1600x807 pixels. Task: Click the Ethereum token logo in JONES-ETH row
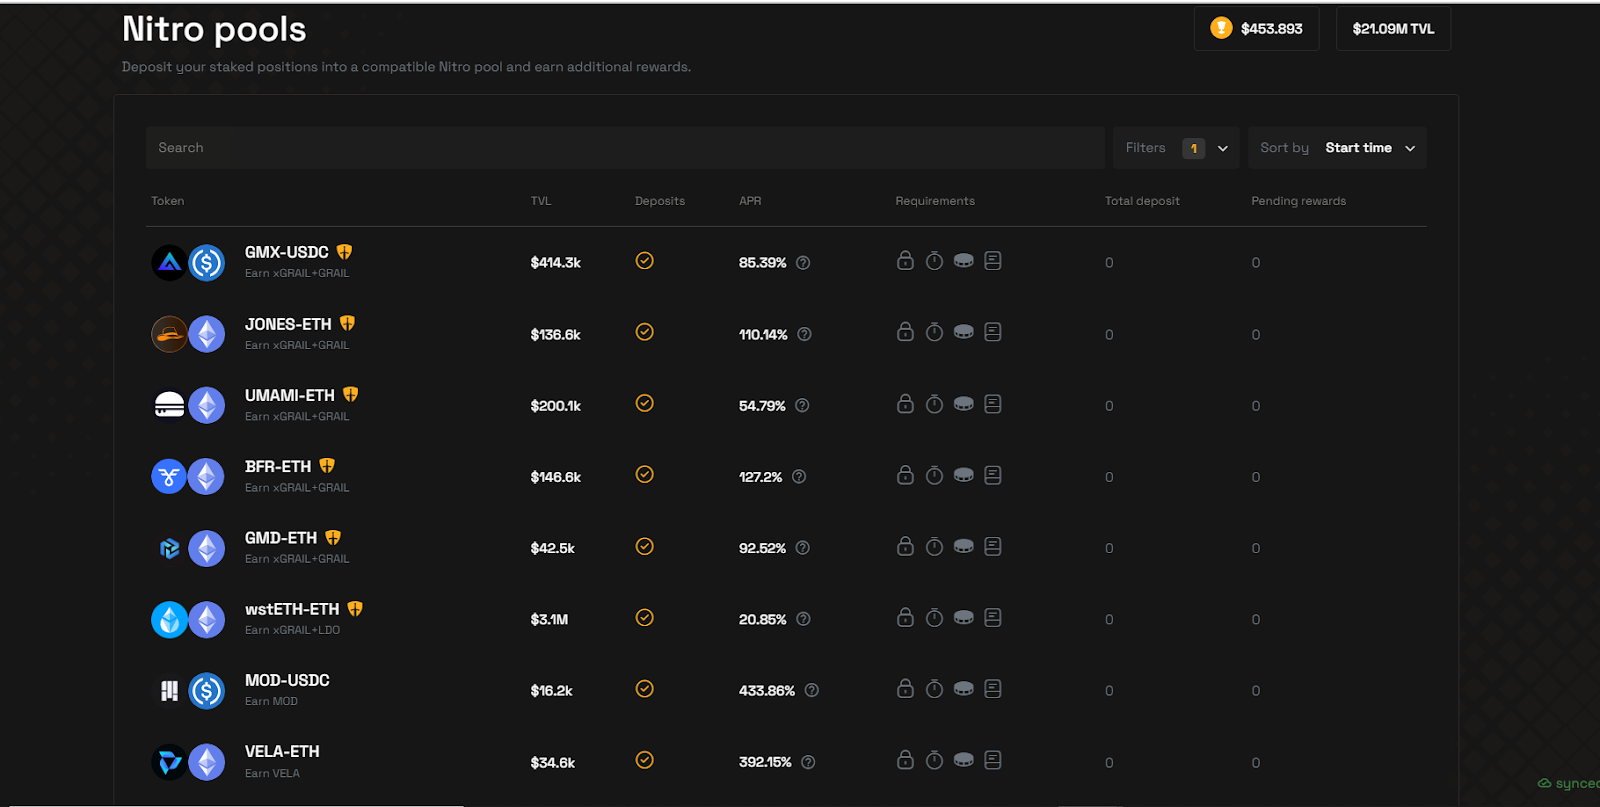(207, 334)
